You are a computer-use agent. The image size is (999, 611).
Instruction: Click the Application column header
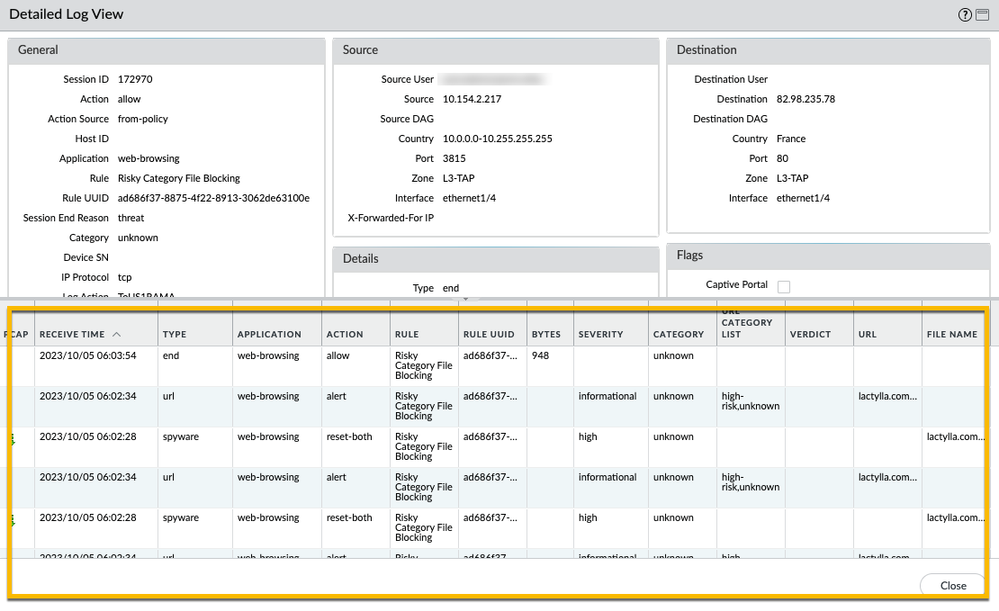pyautogui.click(x=269, y=334)
